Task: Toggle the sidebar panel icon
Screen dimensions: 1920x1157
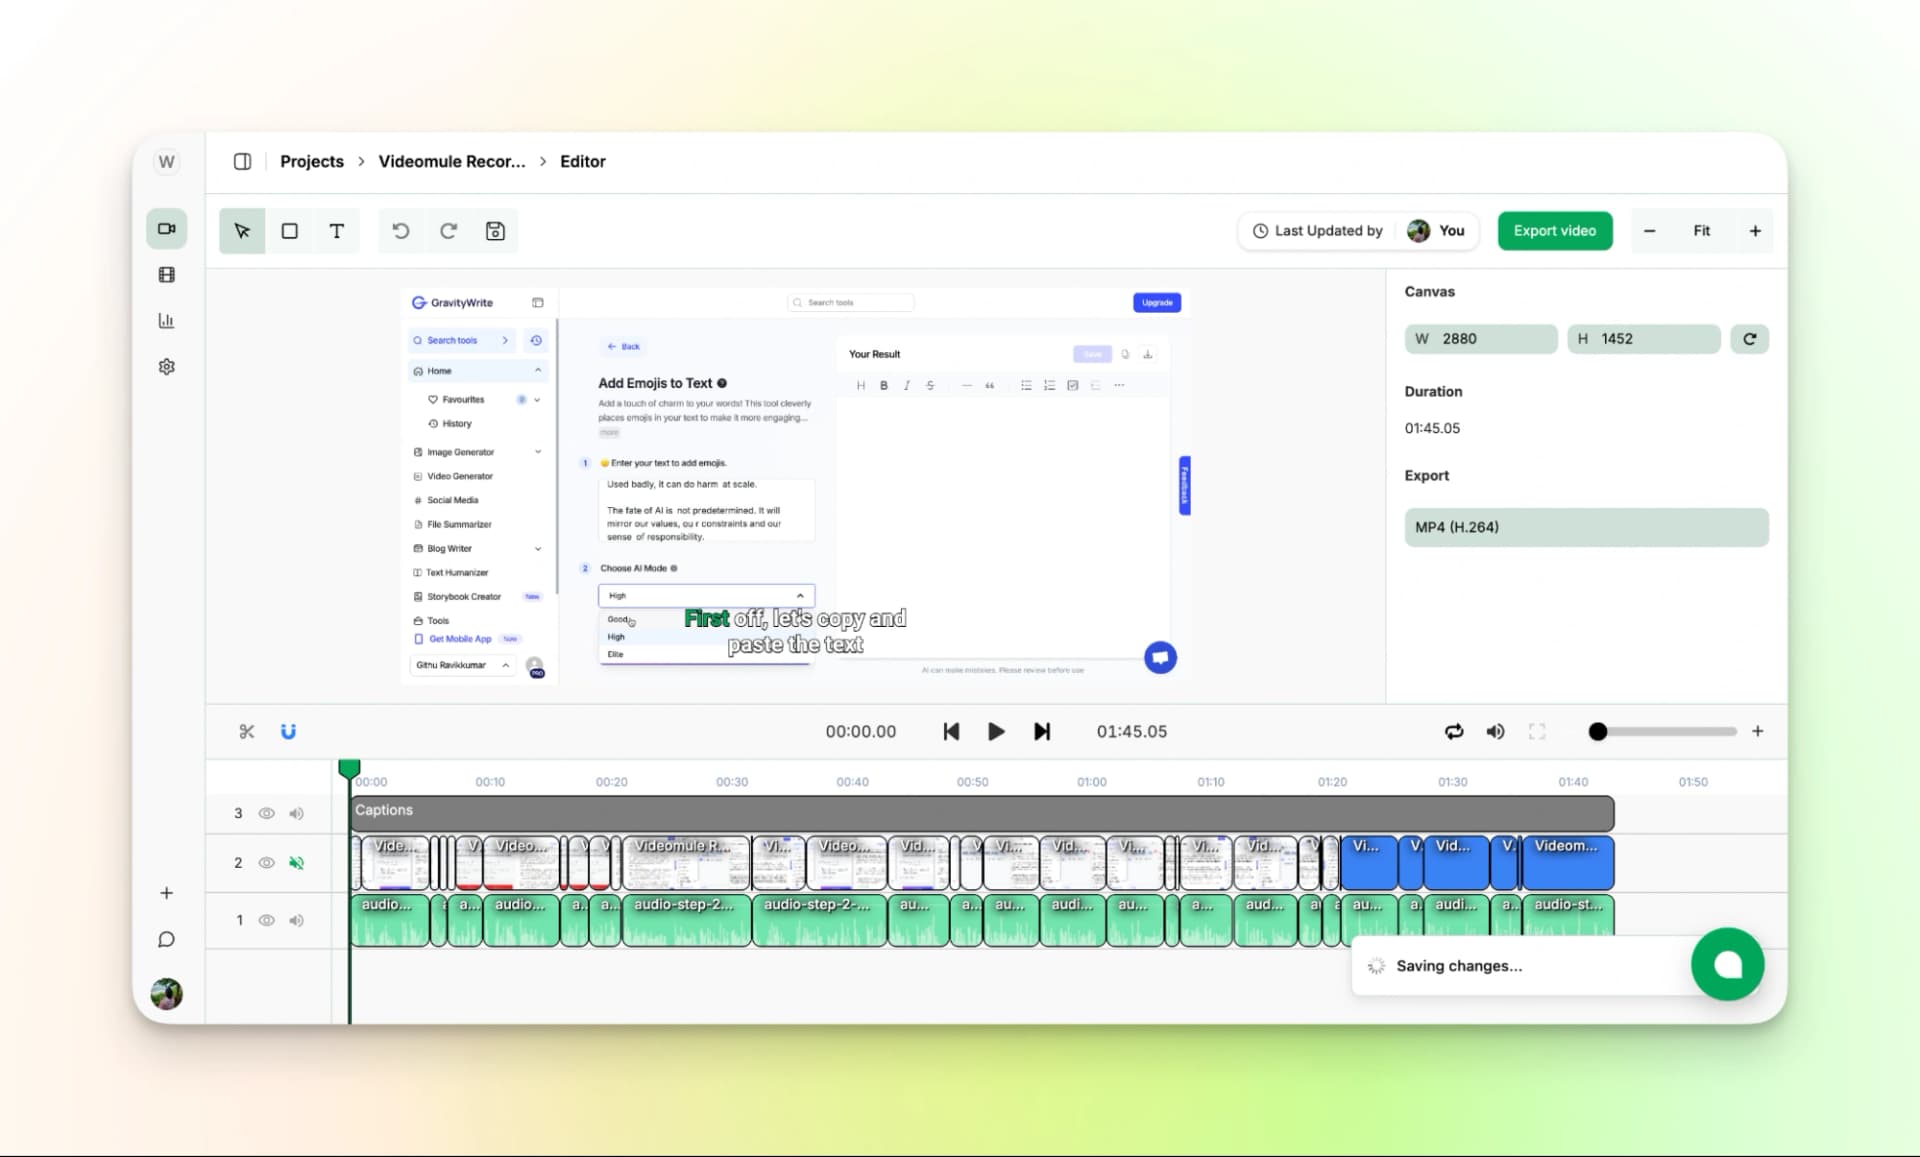Action: click(242, 161)
